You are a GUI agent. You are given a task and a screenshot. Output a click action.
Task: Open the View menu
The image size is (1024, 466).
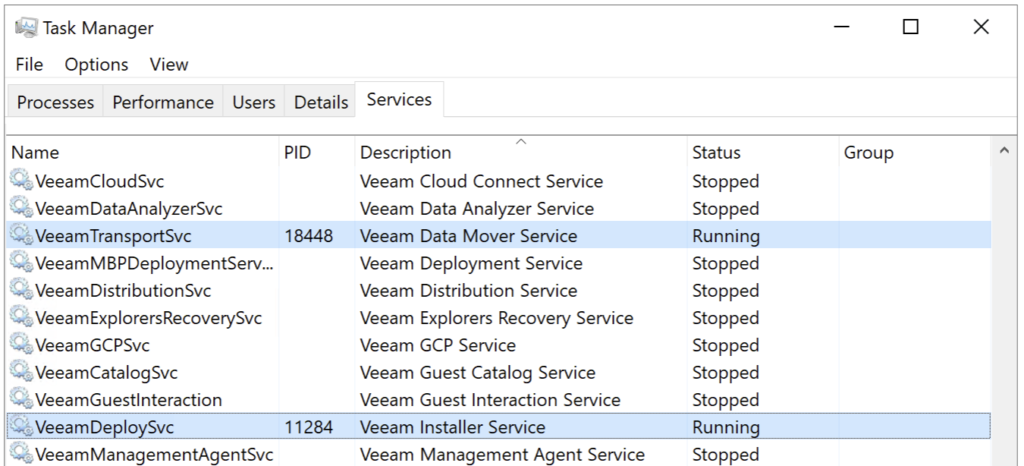[x=168, y=65]
